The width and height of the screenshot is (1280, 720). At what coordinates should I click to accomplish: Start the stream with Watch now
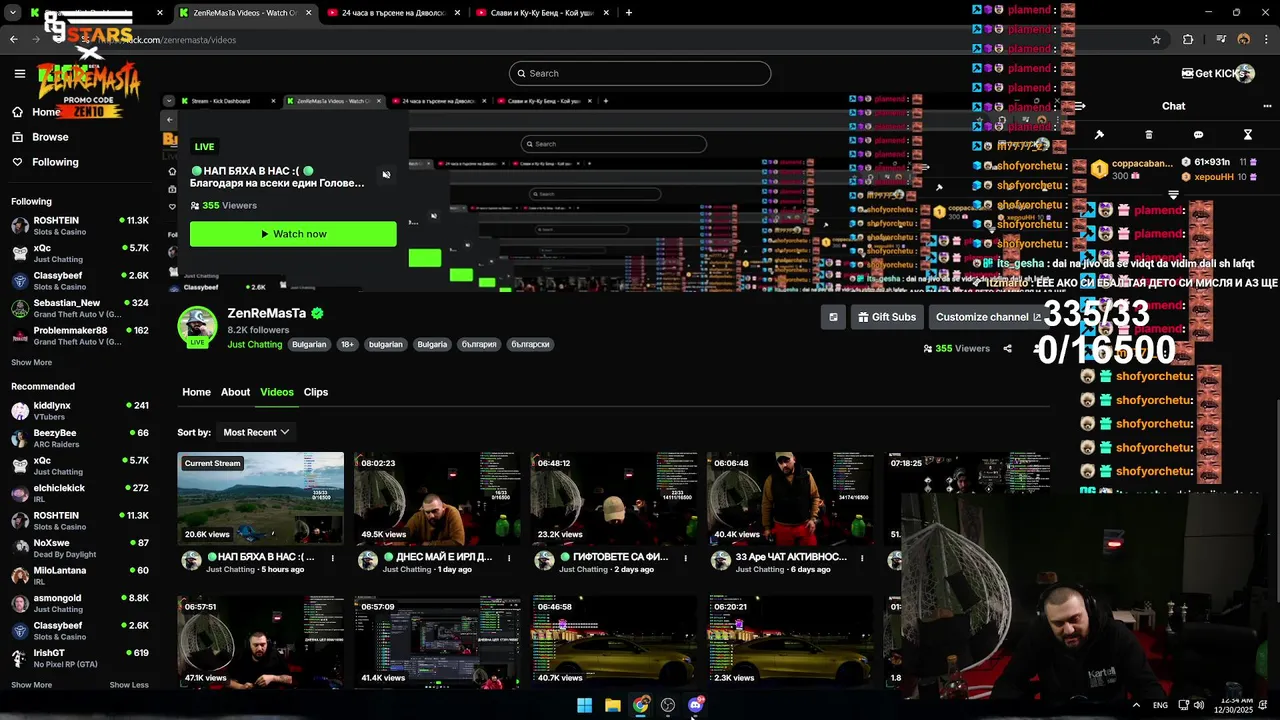point(293,234)
